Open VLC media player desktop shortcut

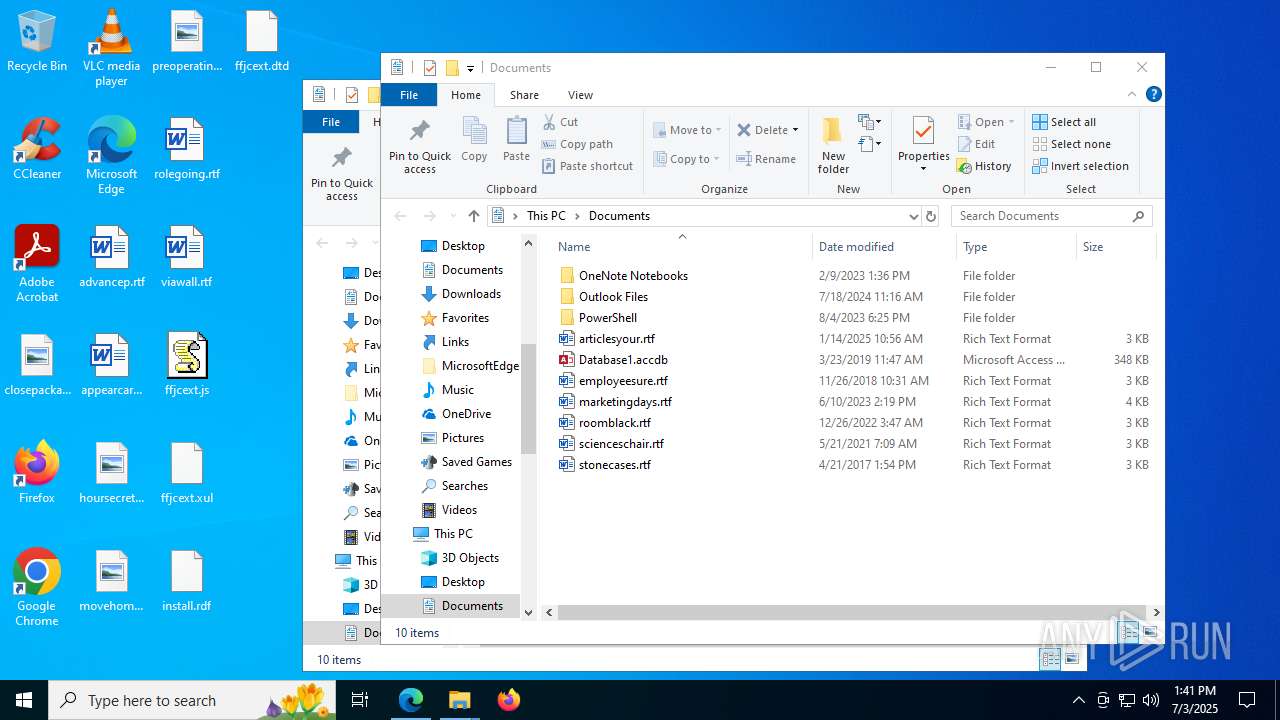111,47
